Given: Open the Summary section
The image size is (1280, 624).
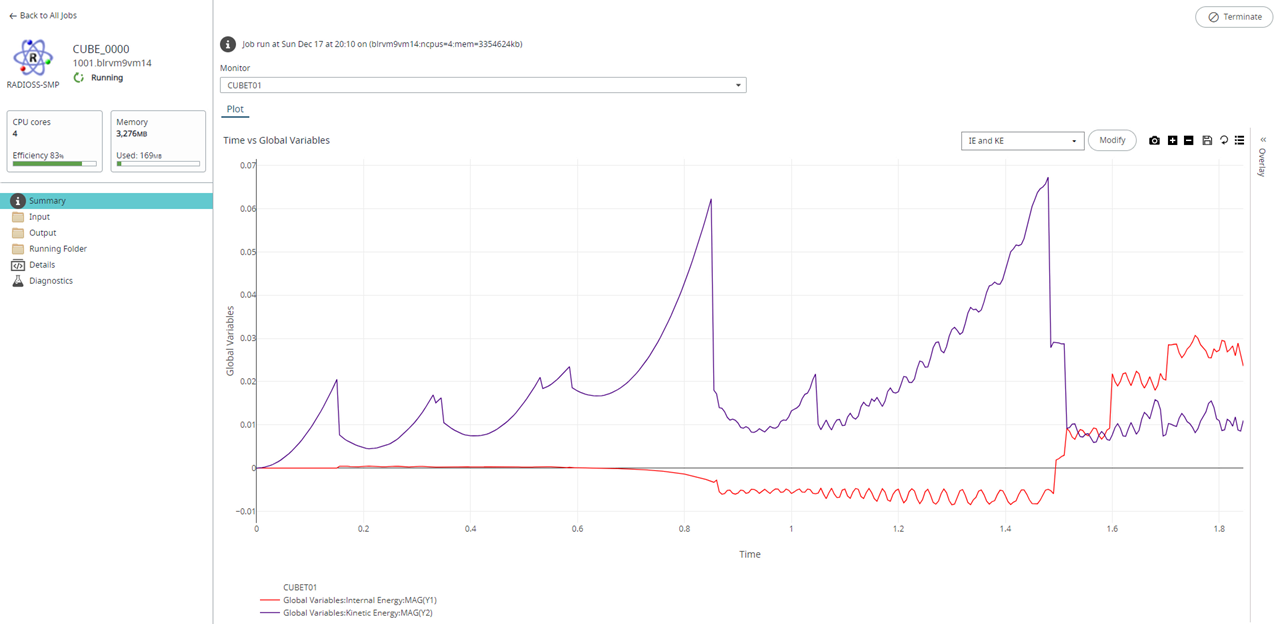Looking at the screenshot, I should 47,201.
